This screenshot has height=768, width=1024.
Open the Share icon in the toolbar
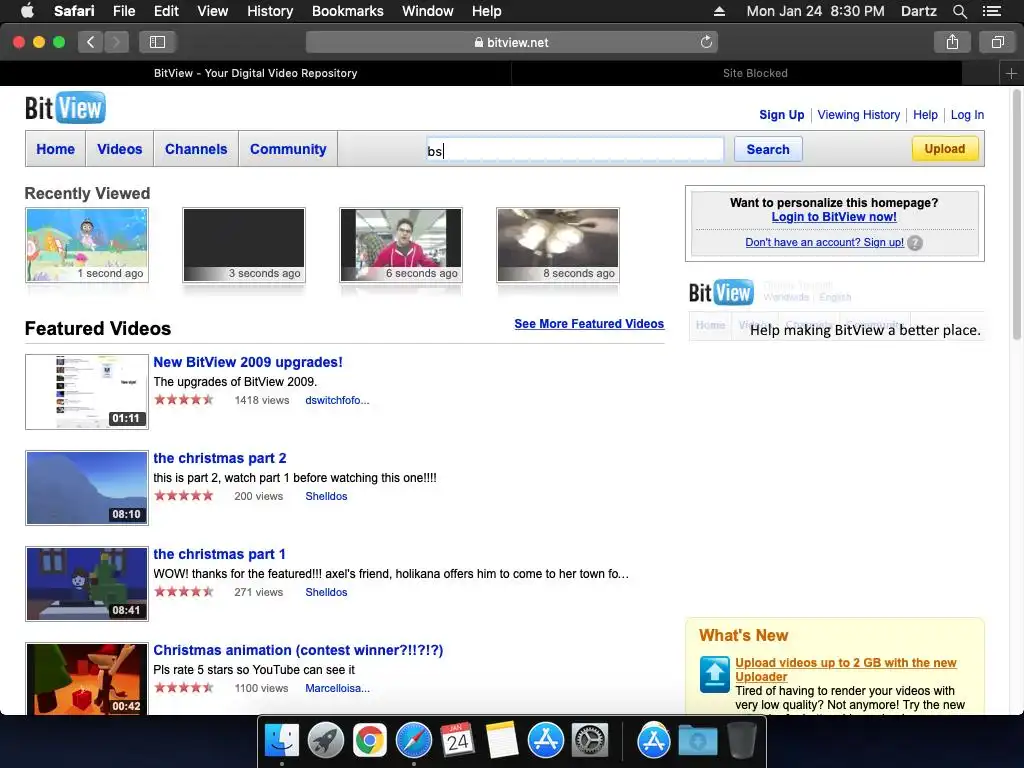pyautogui.click(x=952, y=42)
